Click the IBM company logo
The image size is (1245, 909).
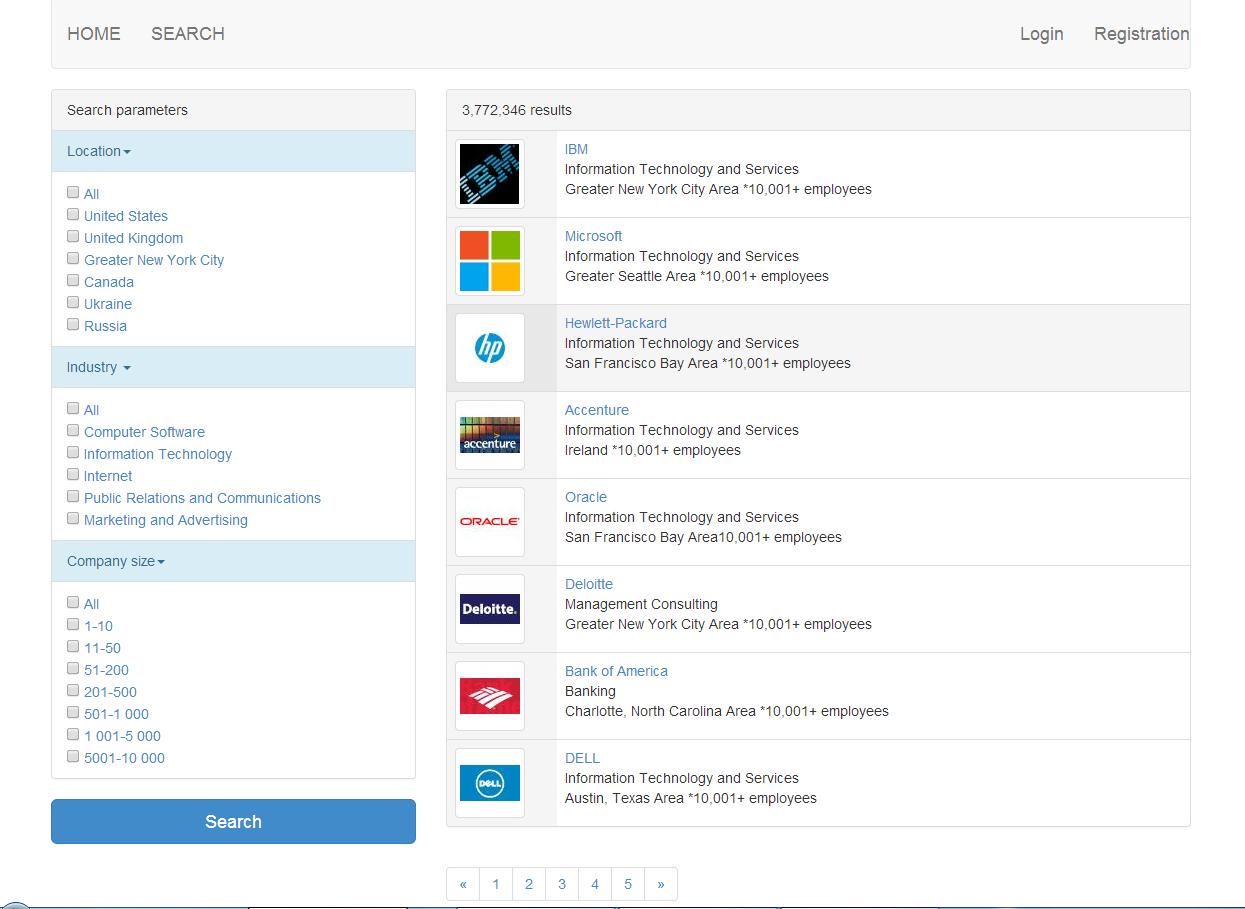point(489,174)
